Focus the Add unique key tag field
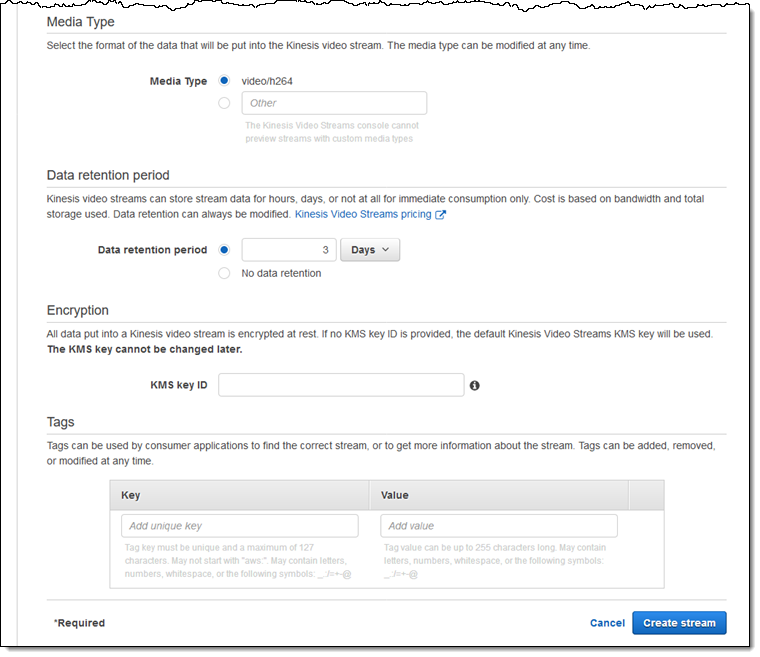The height and width of the screenshot is (657, 760). (x=239, y=526)
